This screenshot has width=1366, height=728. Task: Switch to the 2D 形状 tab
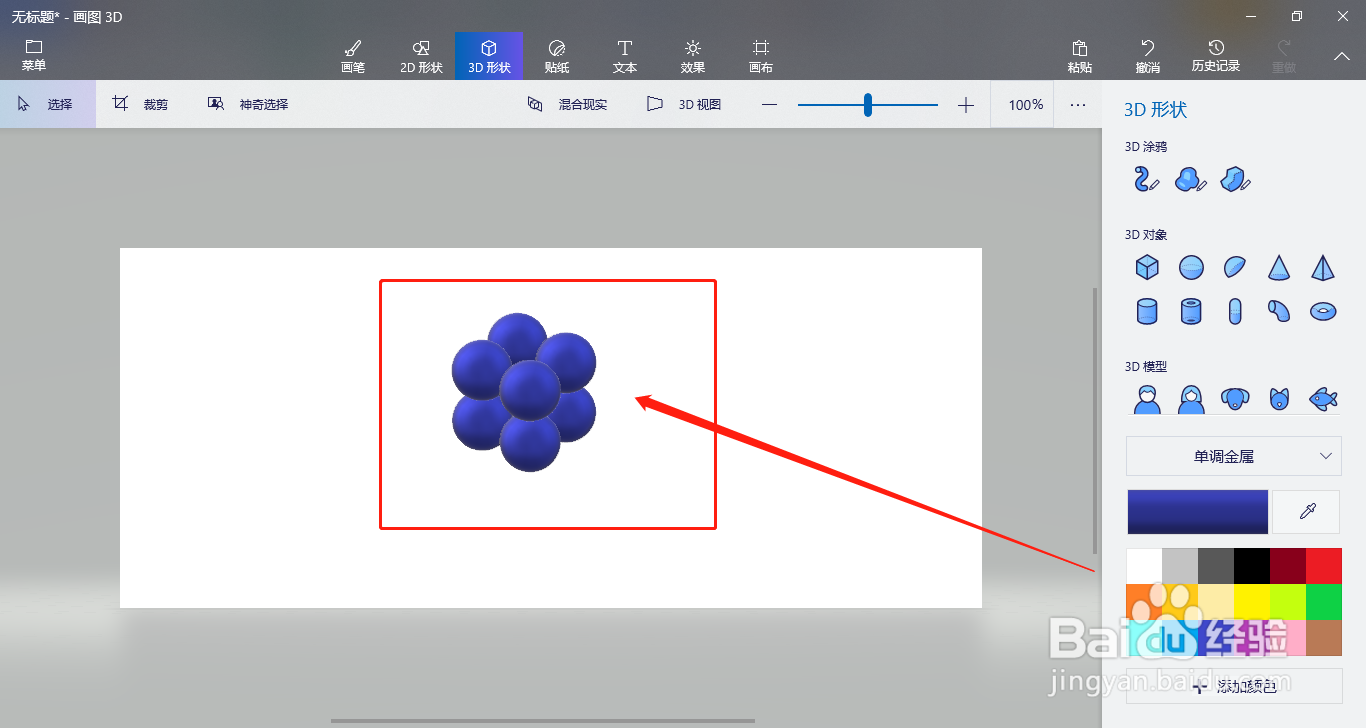click(x=421, y=56)
